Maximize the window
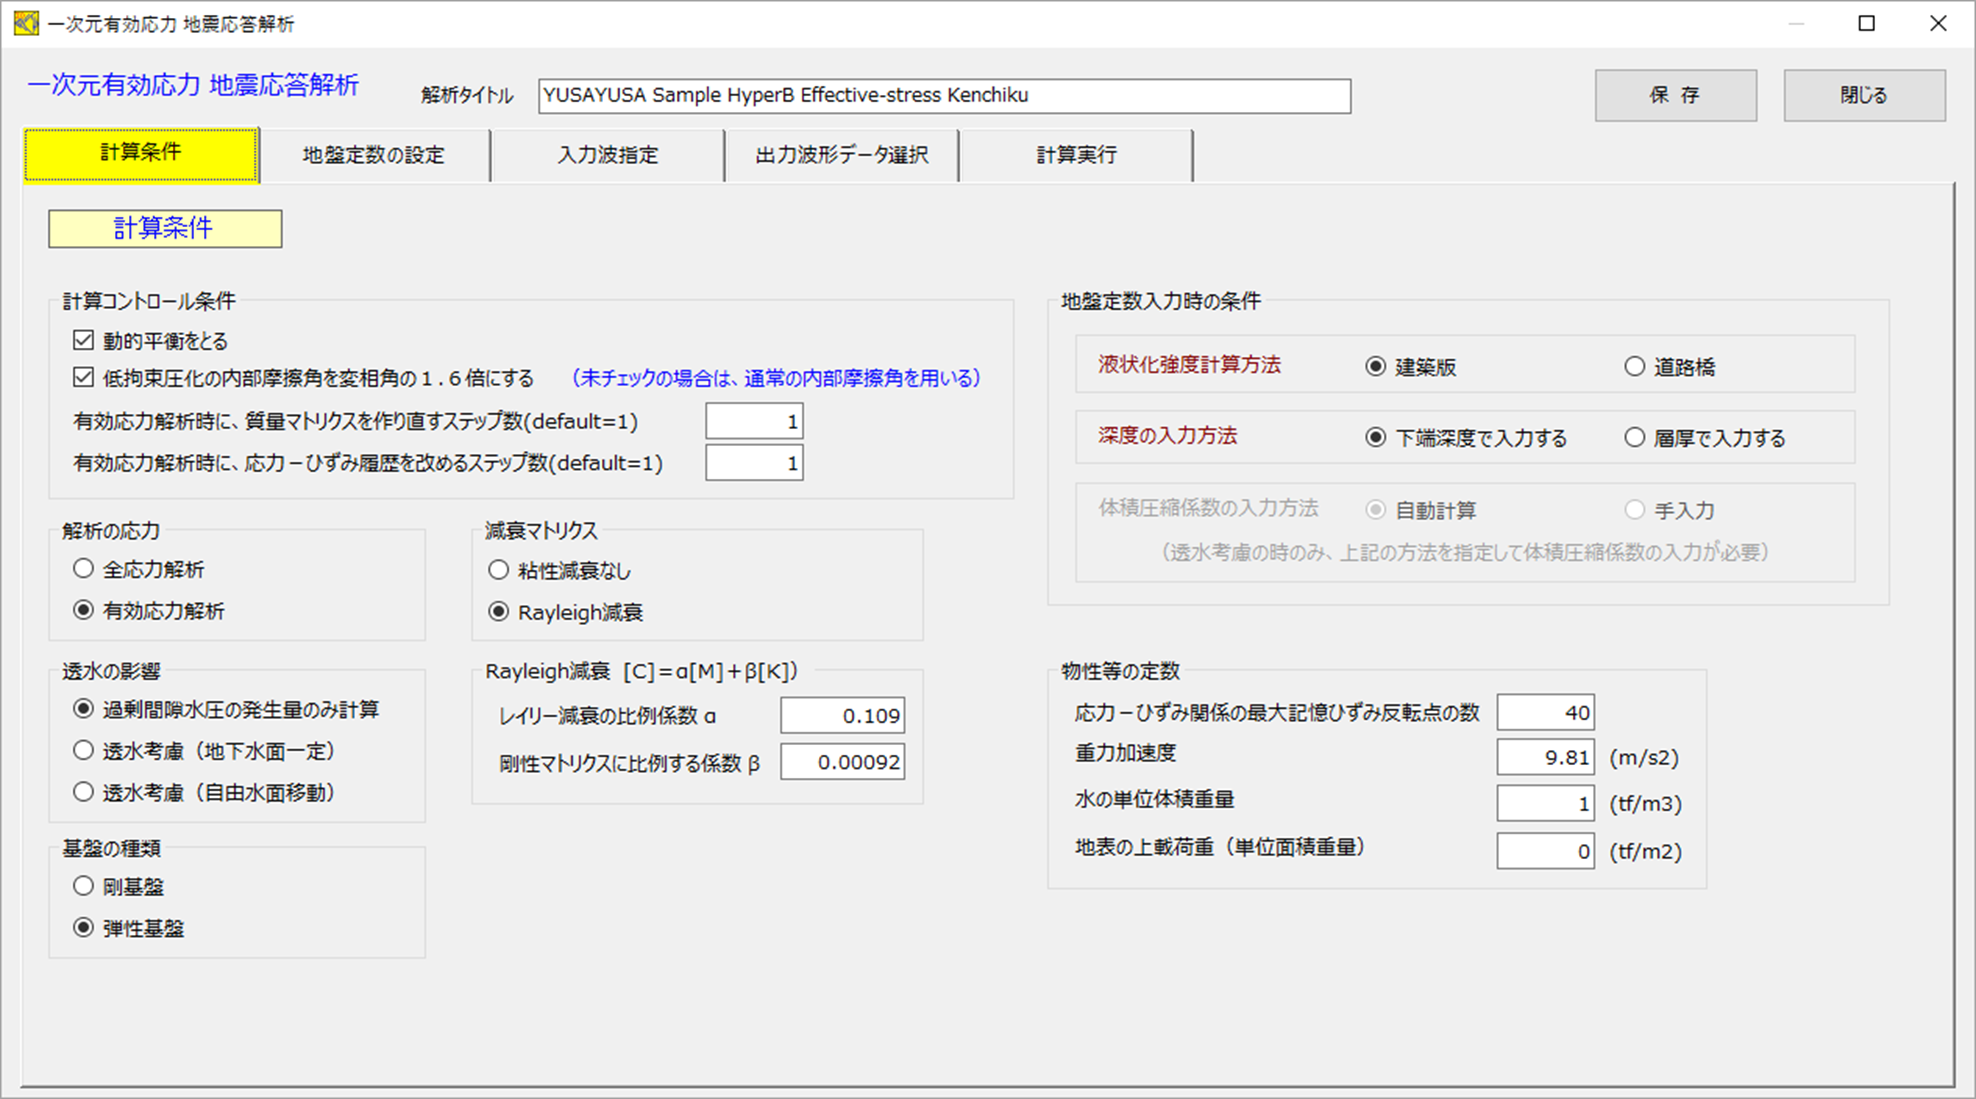1976x1099 pixels. pyautogui.click(x=1866, y=23)
